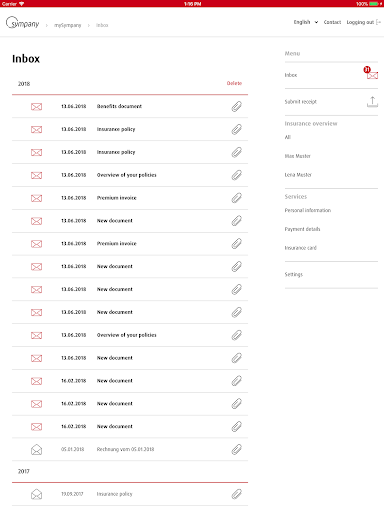384x512 pixels.
Task: Click the upload icon next to Submit receipt
Action: (x=372, y=102)
